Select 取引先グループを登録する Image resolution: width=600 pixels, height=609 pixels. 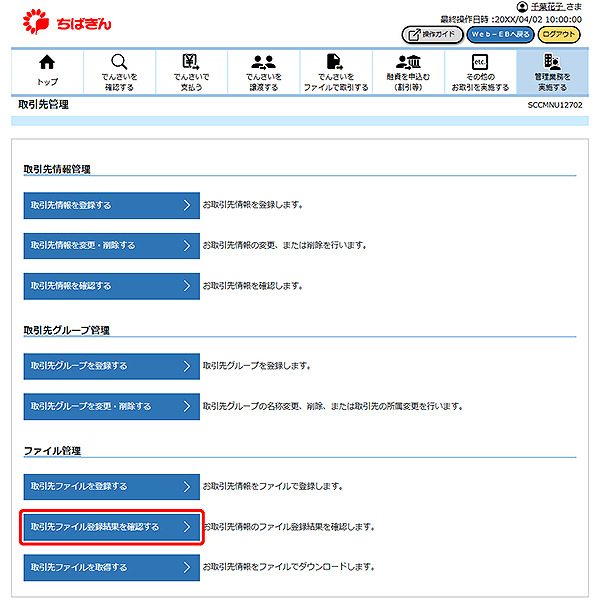(x=111, y=366)
